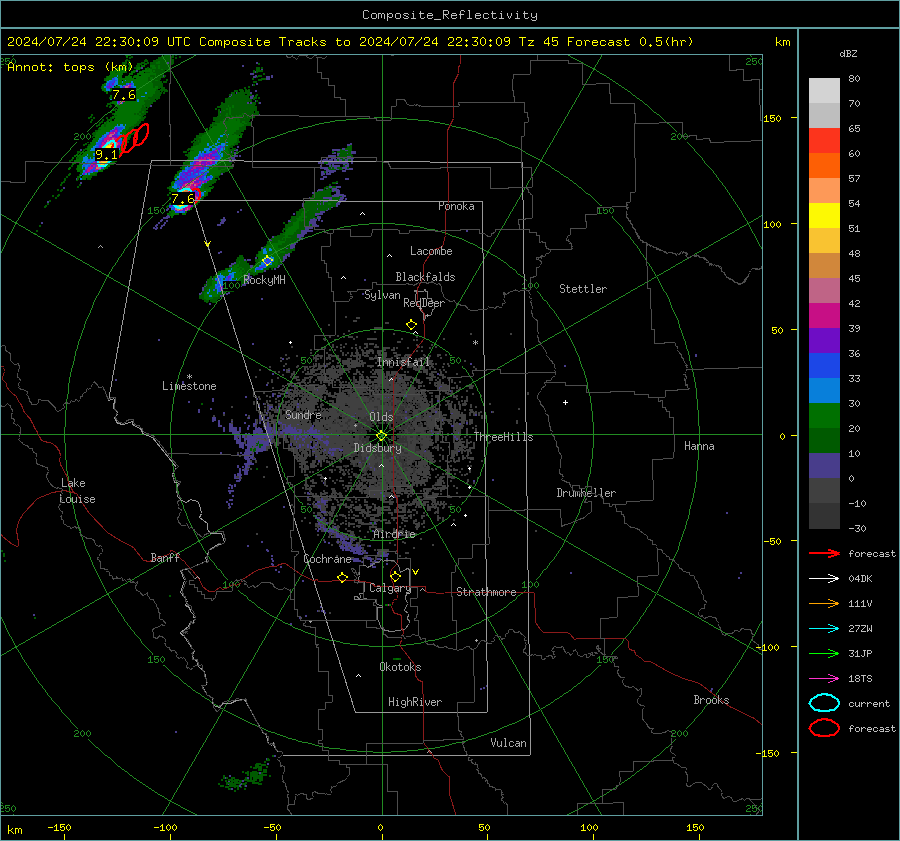Click the Limestone label
The image size is (900, 841).
pos(189,386)
